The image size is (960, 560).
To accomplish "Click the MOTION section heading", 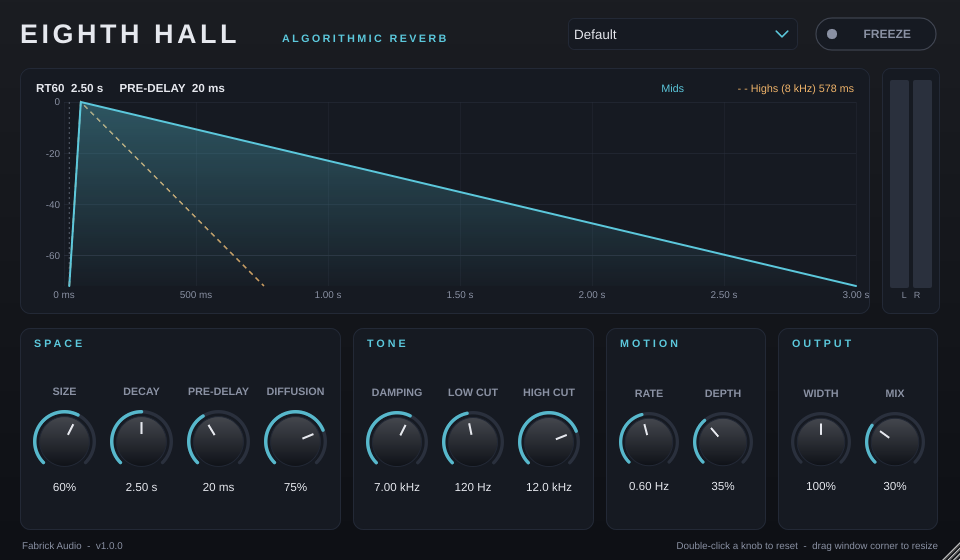I will point(650,343).
